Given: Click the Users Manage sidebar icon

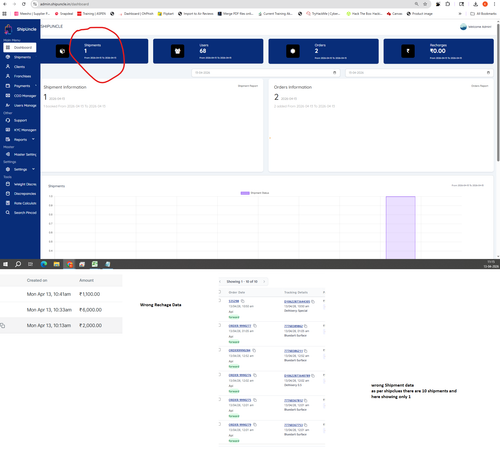Looking at the screenshot, I should click(x=8, y=105).
